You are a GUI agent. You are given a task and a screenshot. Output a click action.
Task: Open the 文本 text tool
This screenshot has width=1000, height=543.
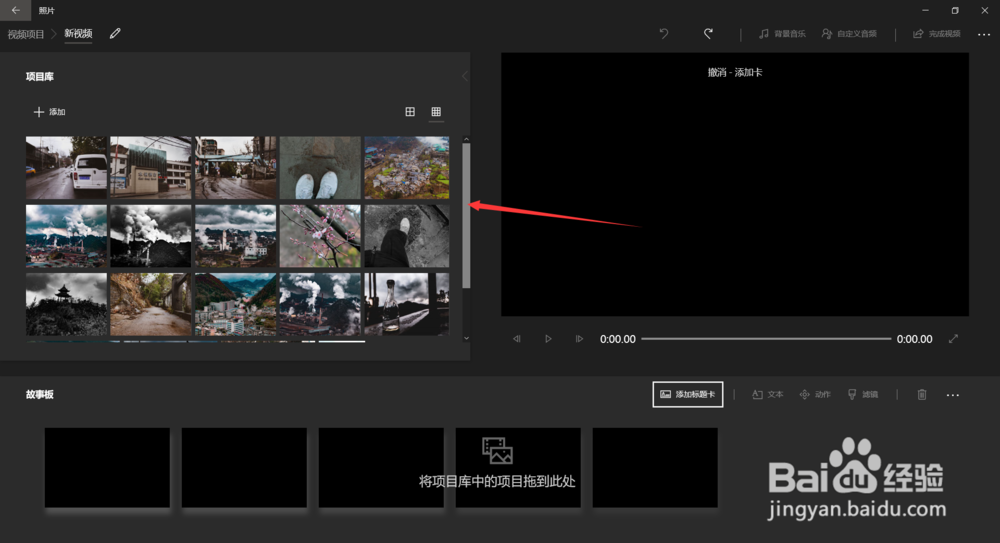coord(768,394)
